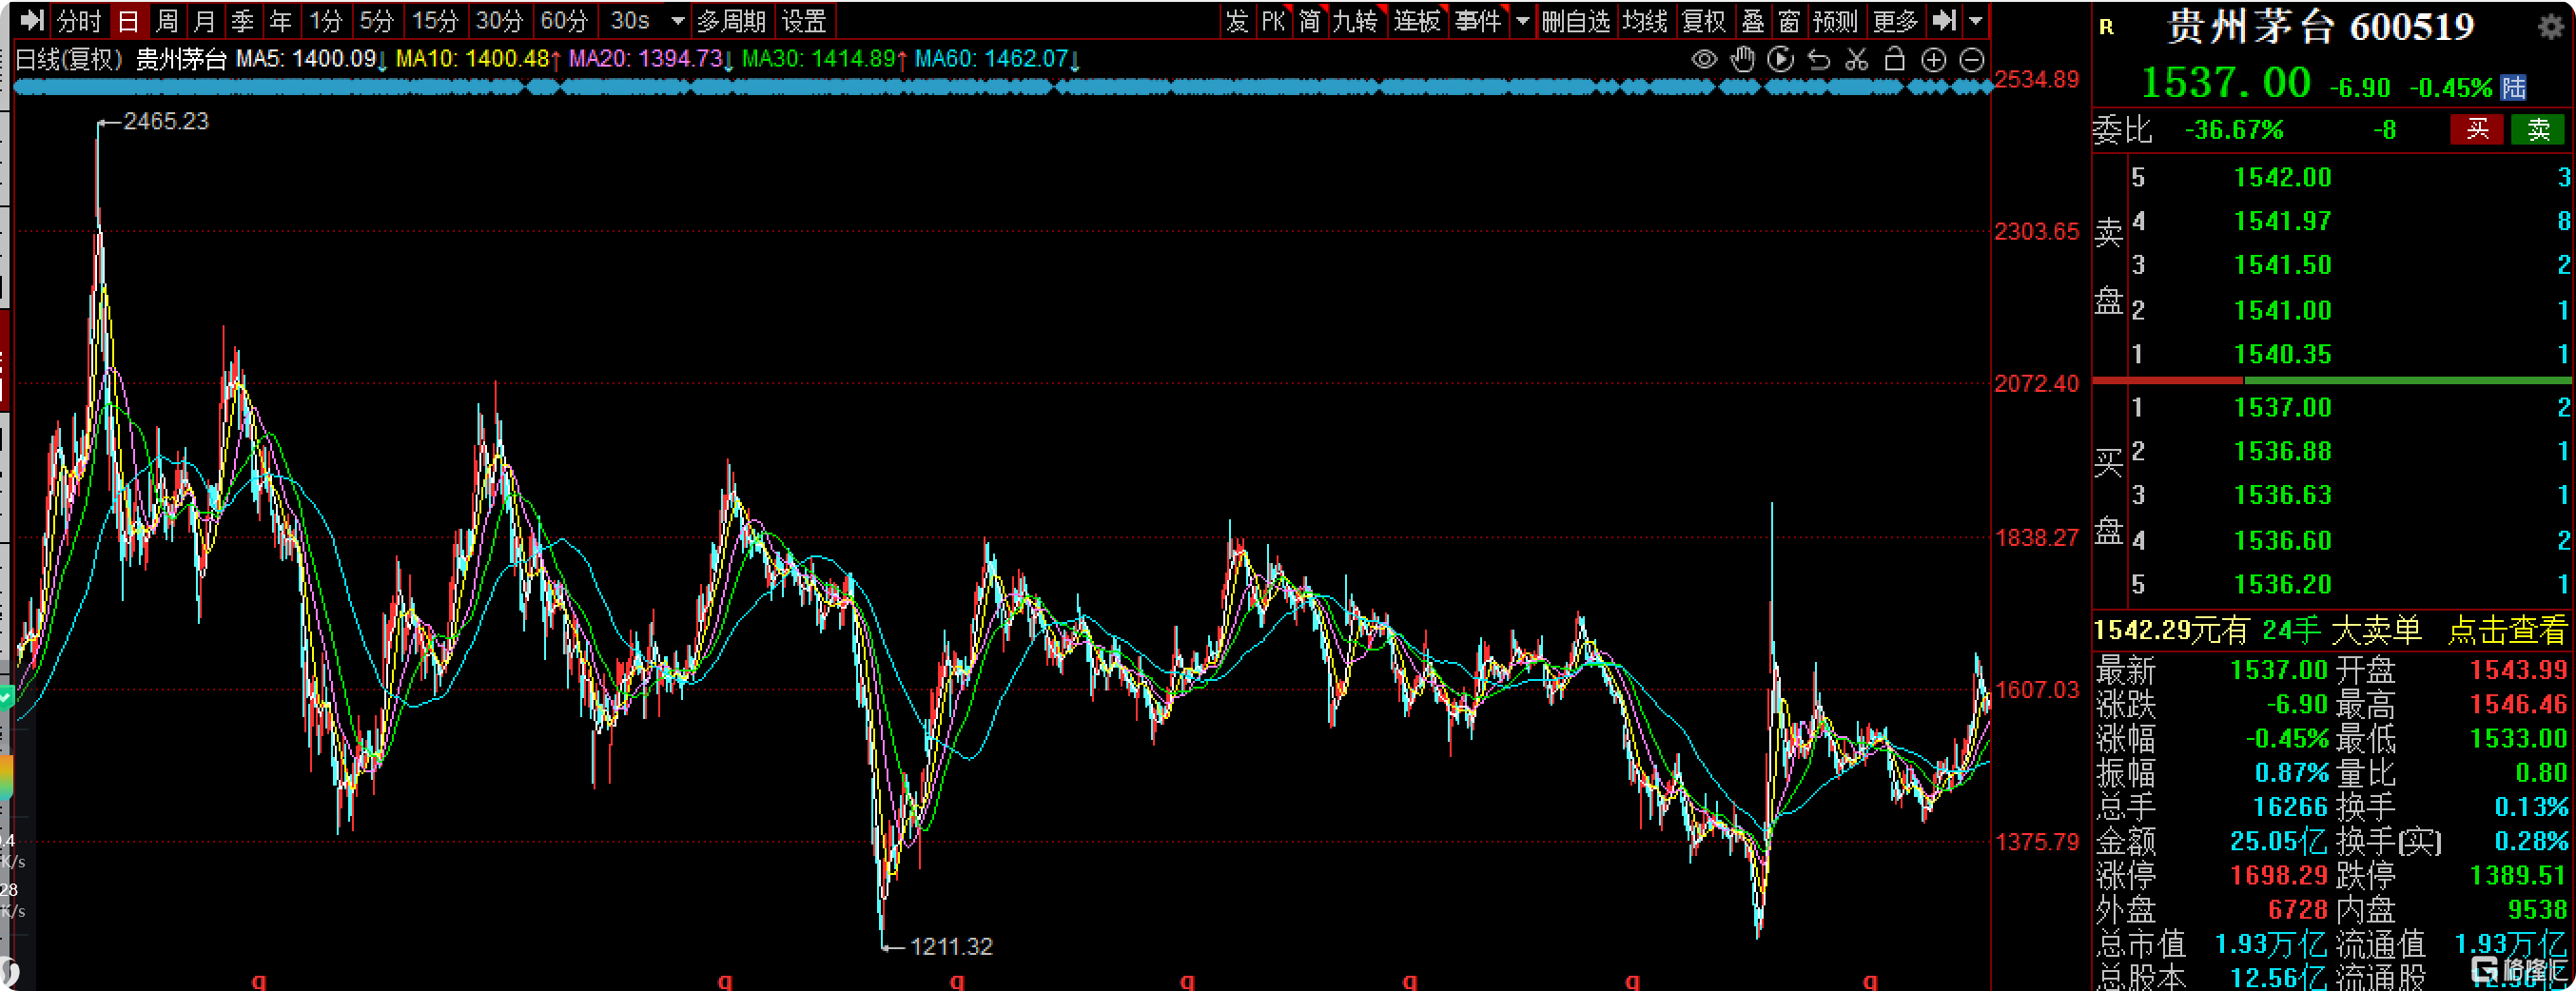Click the 窗 window button
Screen dimensions: 2576x991
pos(1790,21)
